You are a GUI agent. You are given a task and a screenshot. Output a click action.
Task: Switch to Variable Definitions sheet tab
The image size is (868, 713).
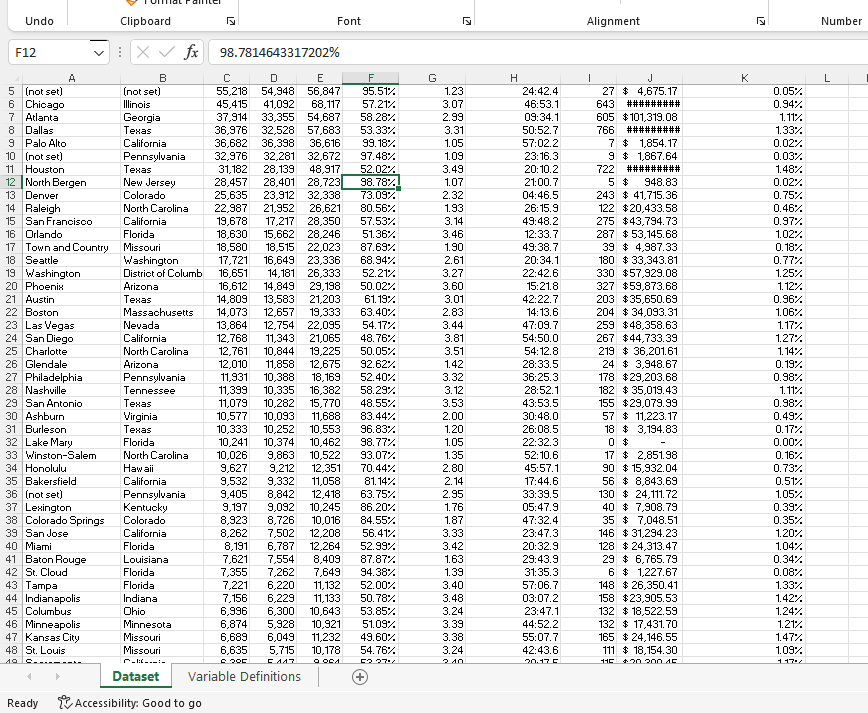click(244, 676)
